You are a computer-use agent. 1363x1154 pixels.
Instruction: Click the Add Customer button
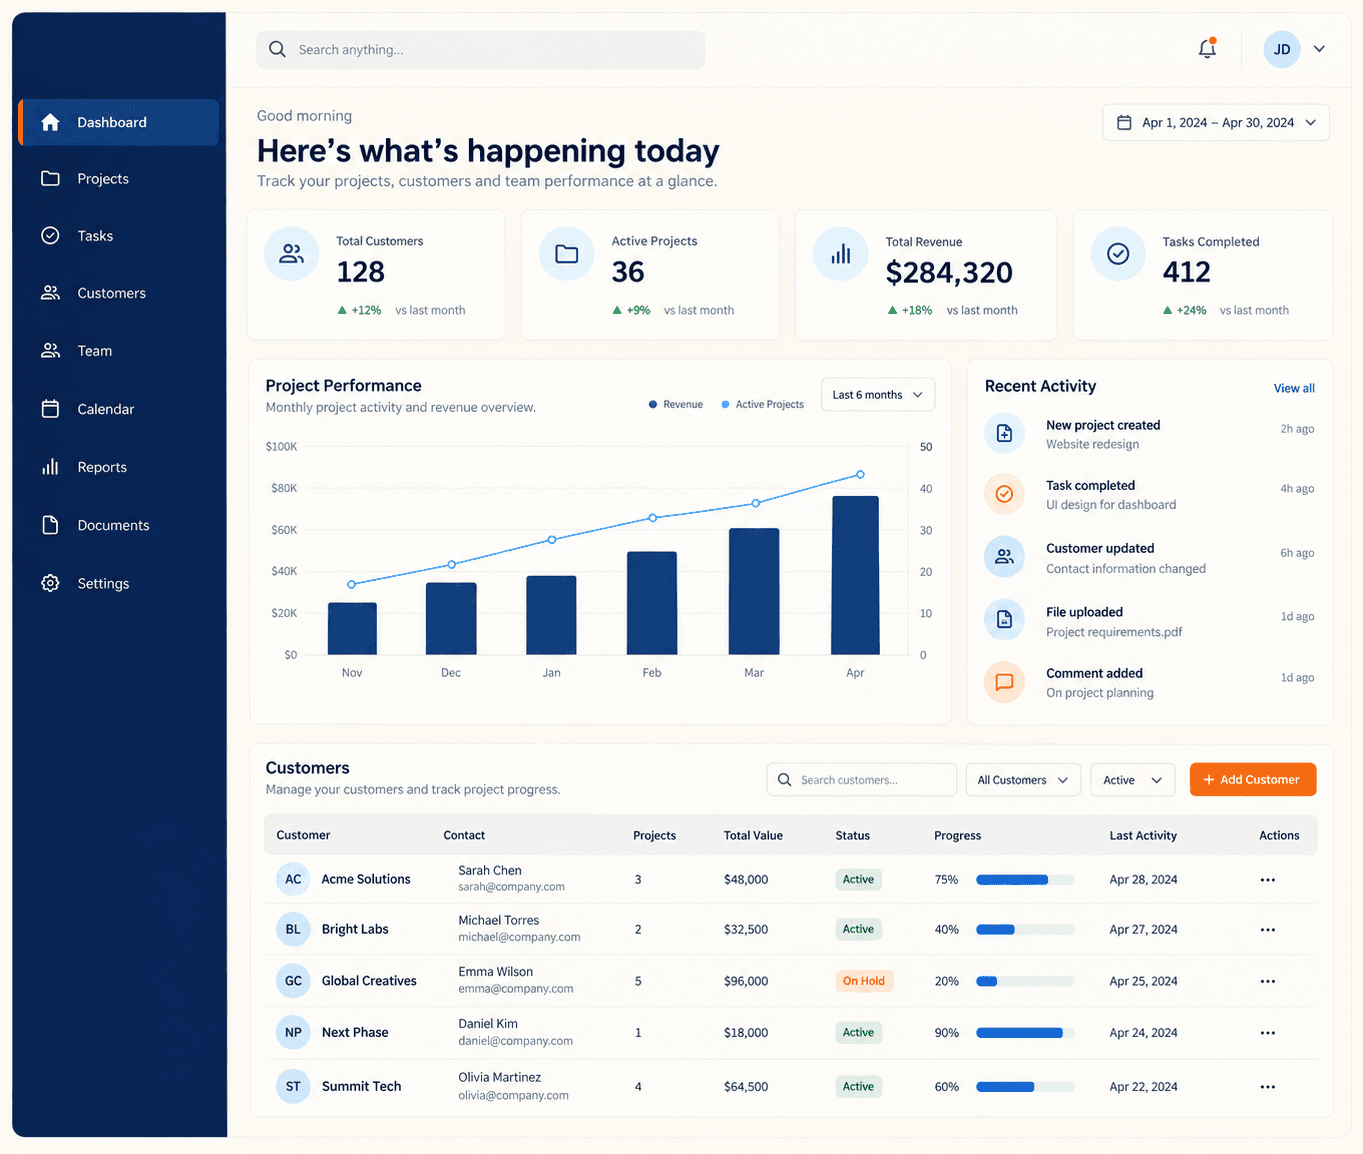point(1253,780)
